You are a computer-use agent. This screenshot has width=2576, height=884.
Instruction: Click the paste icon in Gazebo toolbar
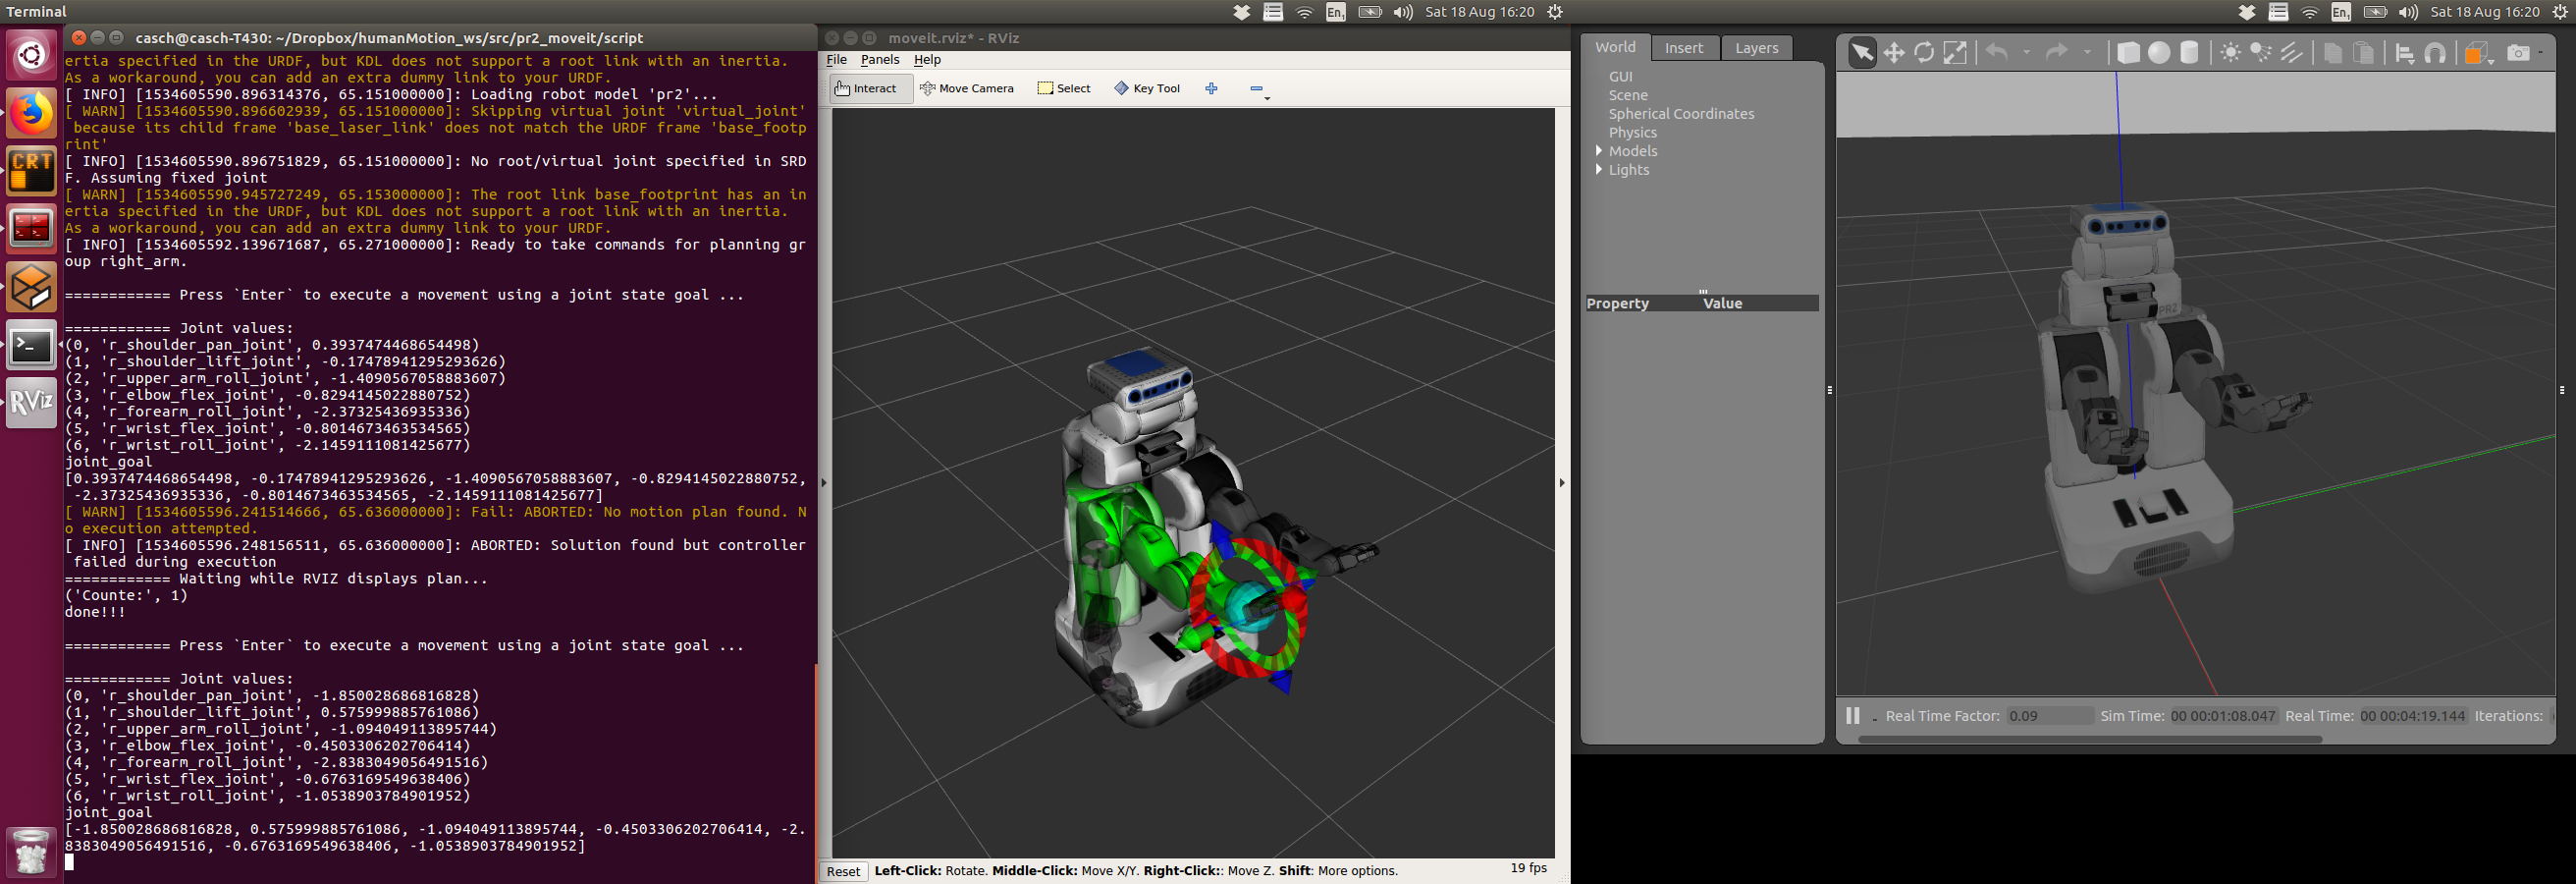coord(2364,53)
